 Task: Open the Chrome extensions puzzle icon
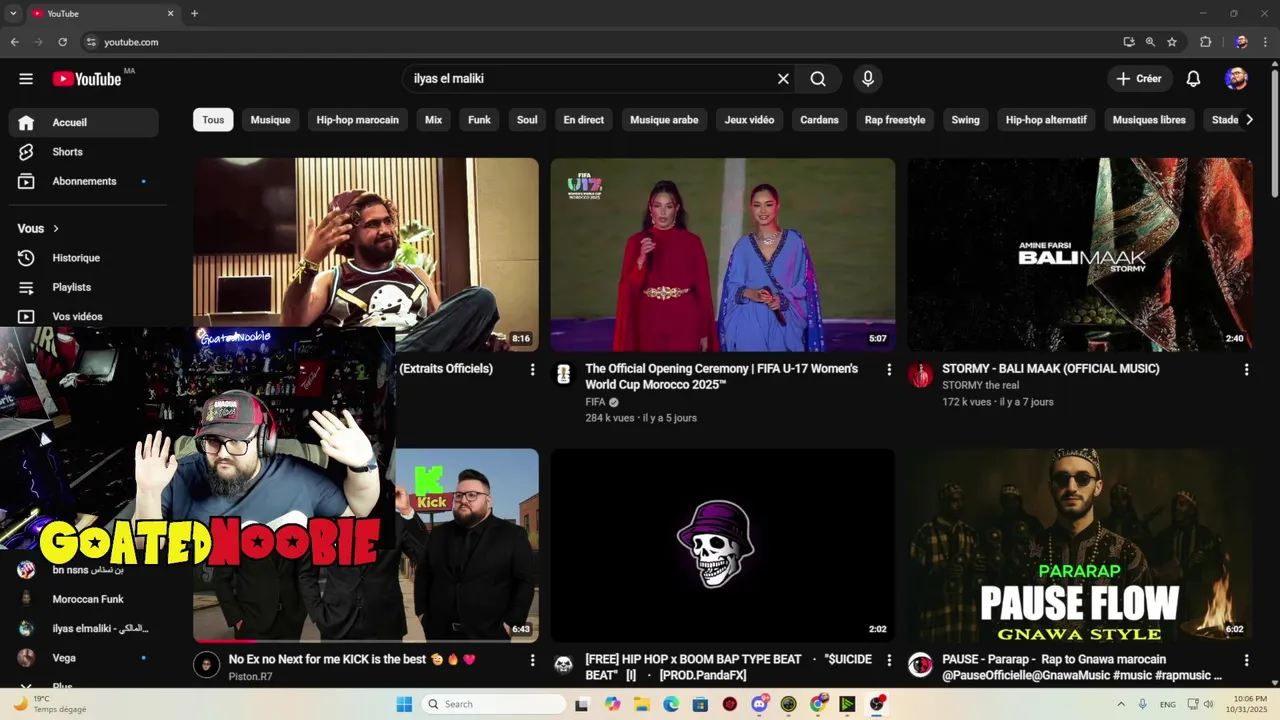coord(1205,42)
